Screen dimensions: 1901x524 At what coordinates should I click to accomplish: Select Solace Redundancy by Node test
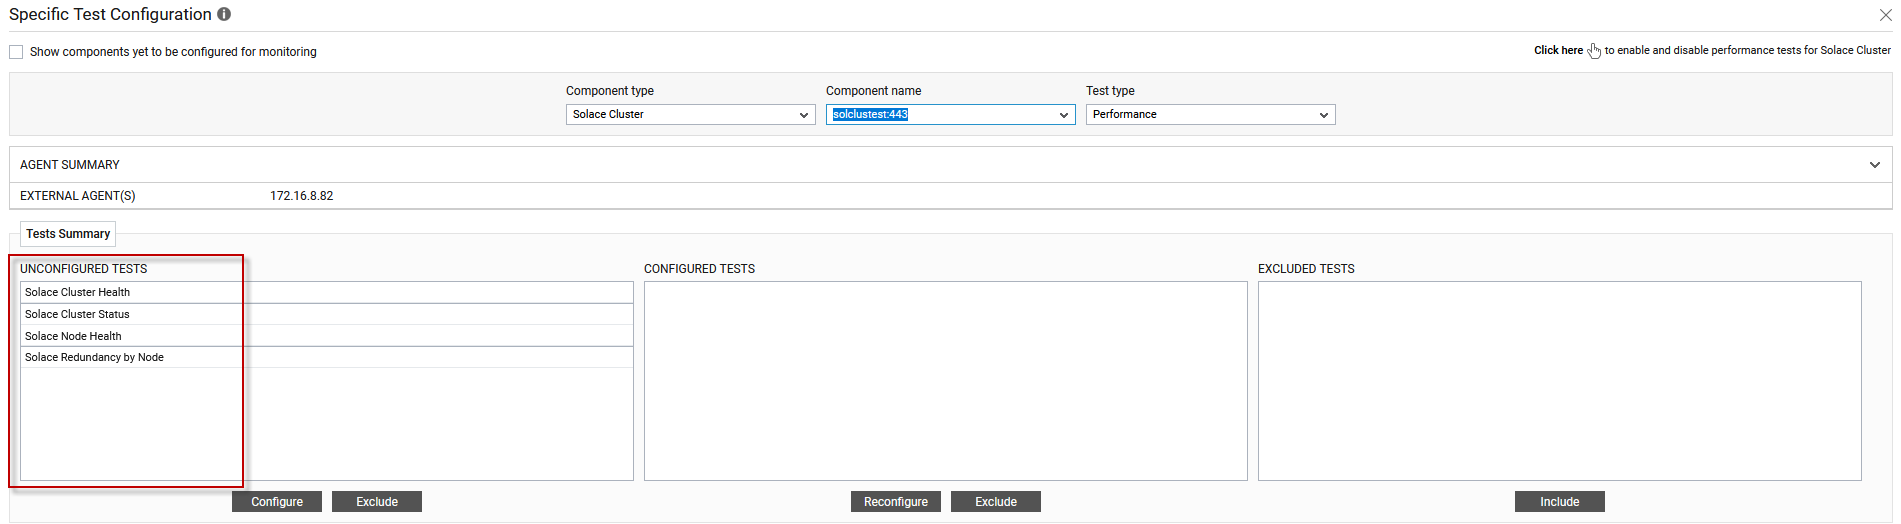coord(327,357)
